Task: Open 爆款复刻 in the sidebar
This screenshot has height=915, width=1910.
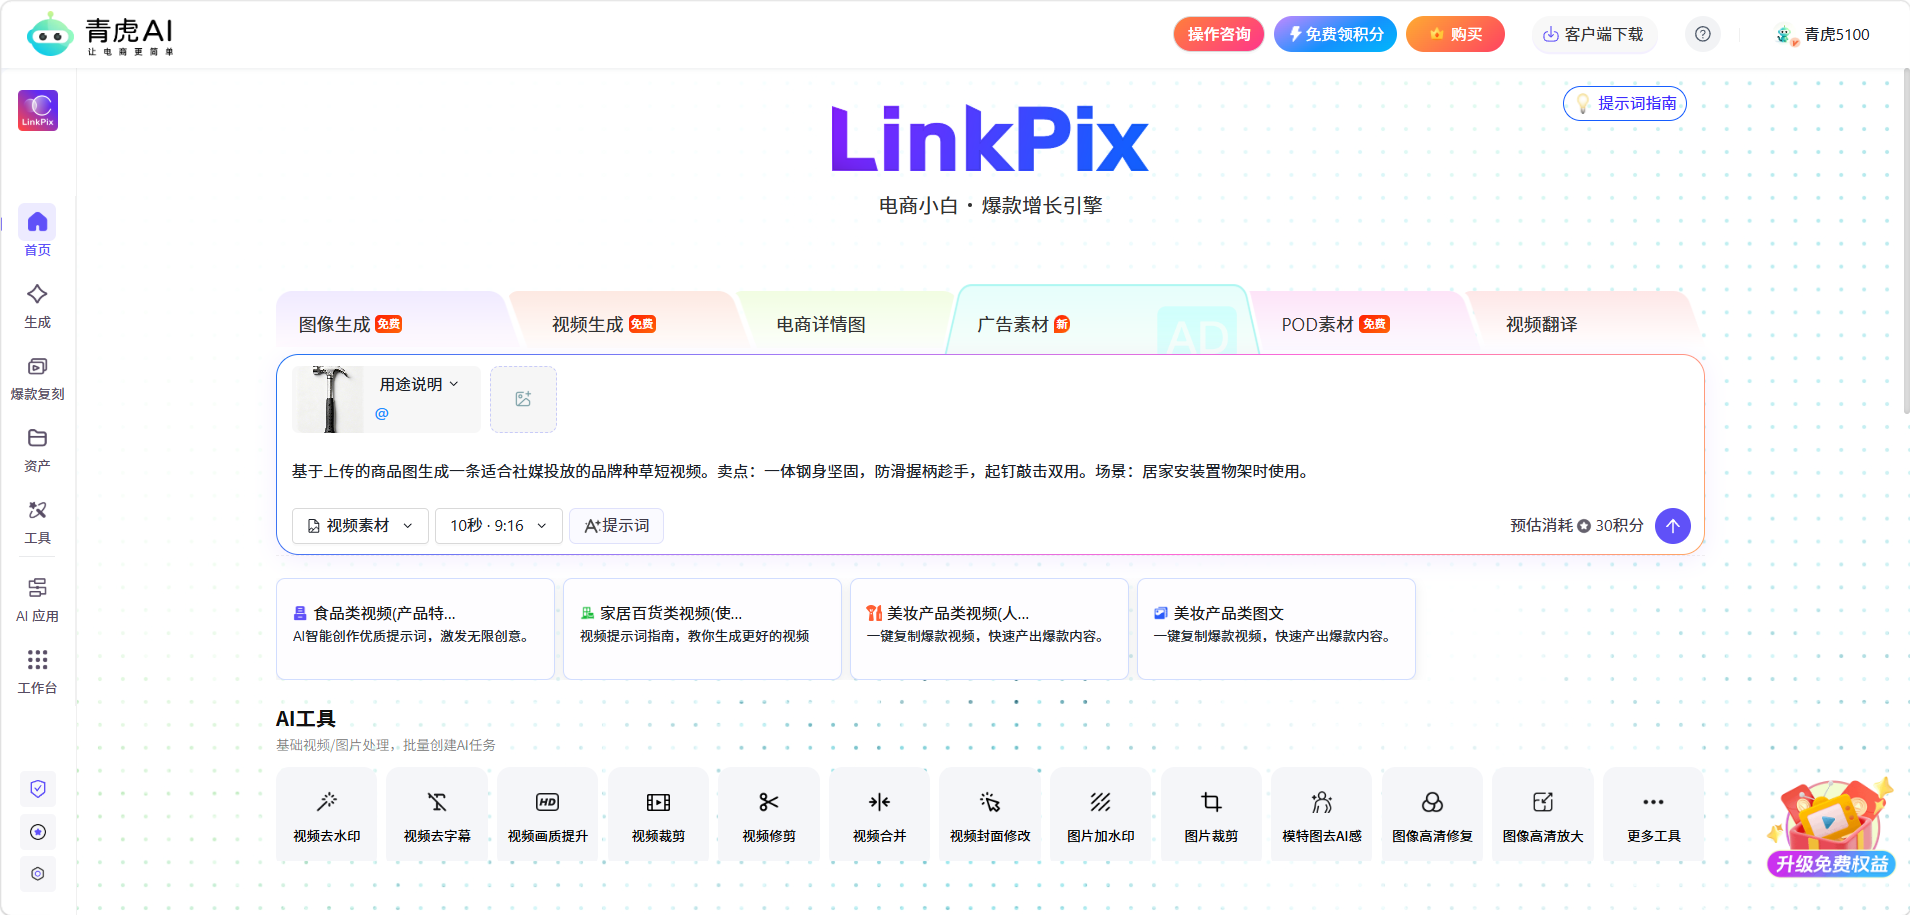Action: (x=38, y=378)
